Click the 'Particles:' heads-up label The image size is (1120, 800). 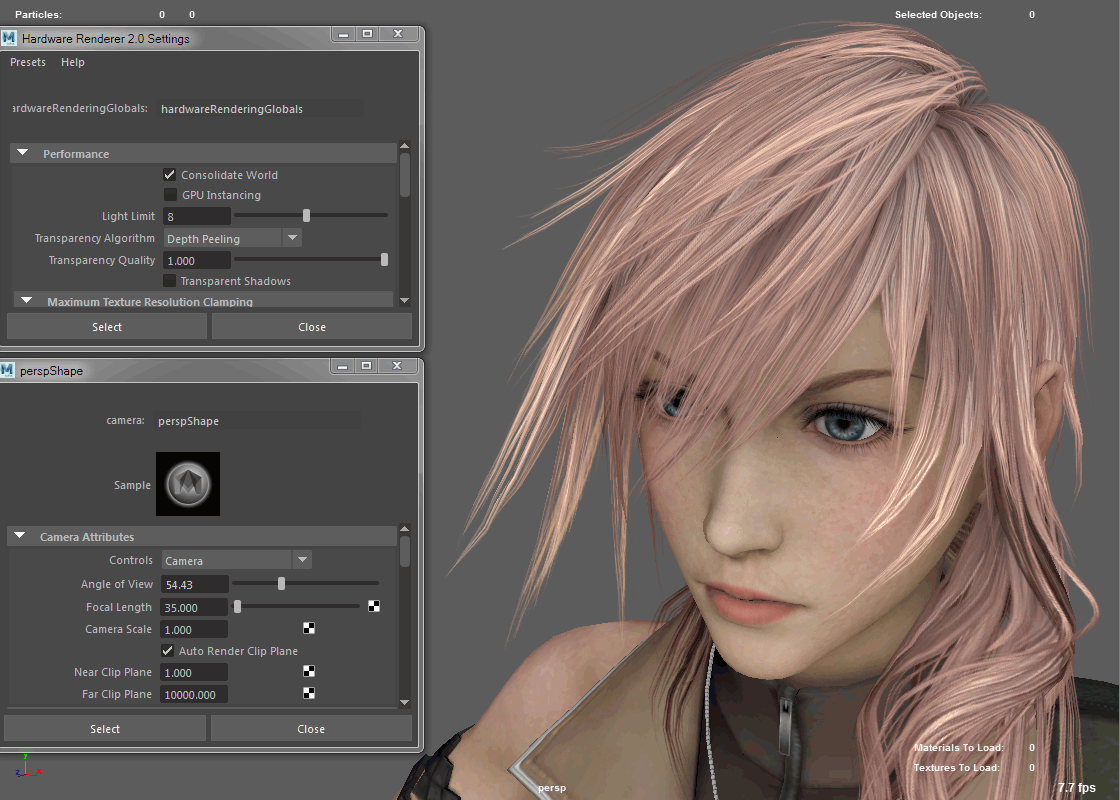click(38, 14)
